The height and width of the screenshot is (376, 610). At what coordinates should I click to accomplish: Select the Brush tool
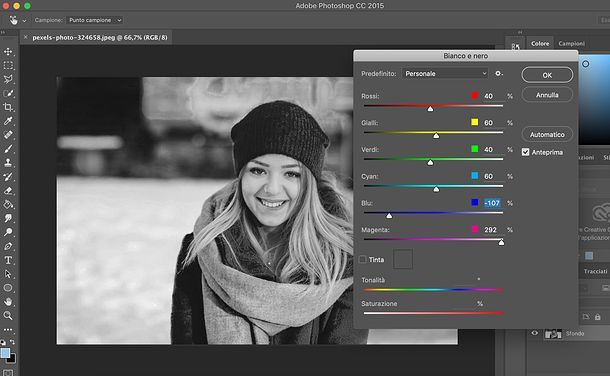pyautogui.click(x=8, y=149)
